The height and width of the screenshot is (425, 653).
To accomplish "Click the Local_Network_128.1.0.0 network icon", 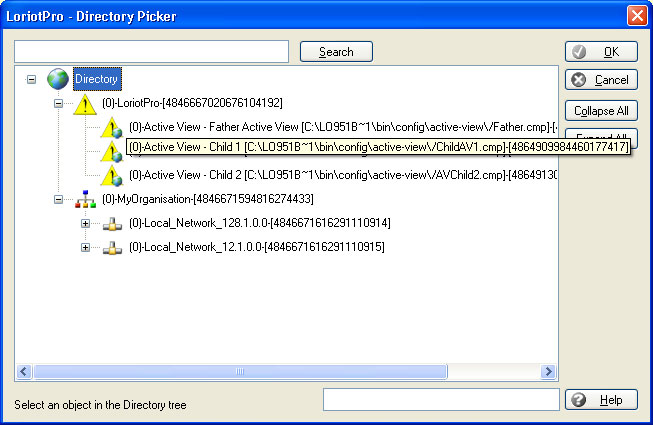I will coord(112,224).
